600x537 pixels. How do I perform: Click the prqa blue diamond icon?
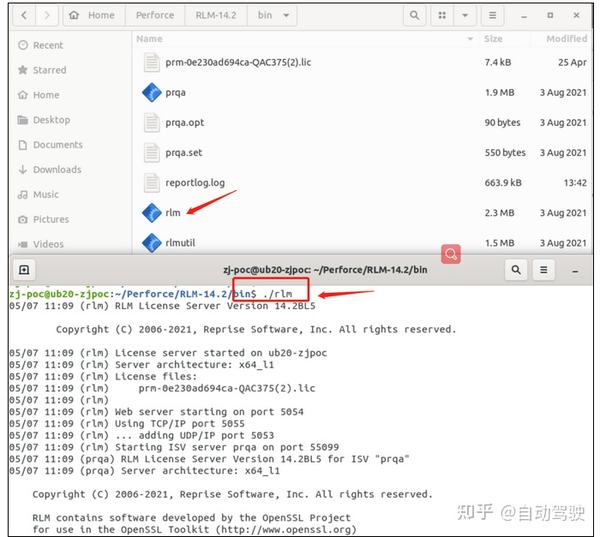click(152, 93)
